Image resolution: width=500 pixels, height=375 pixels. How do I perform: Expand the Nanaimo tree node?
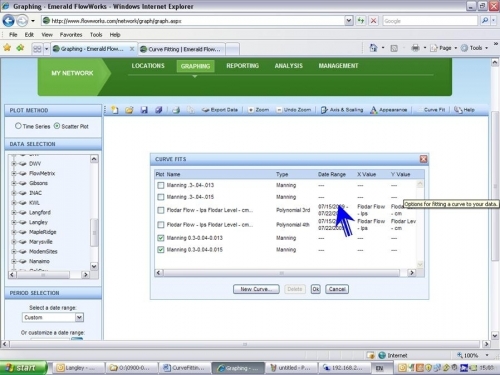click(14, 261)
